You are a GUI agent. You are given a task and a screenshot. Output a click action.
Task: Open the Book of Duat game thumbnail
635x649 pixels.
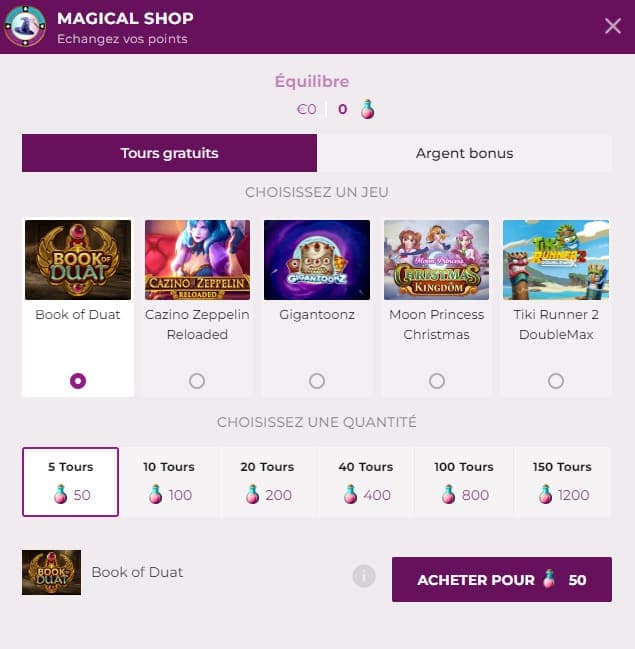click(78, 260)
